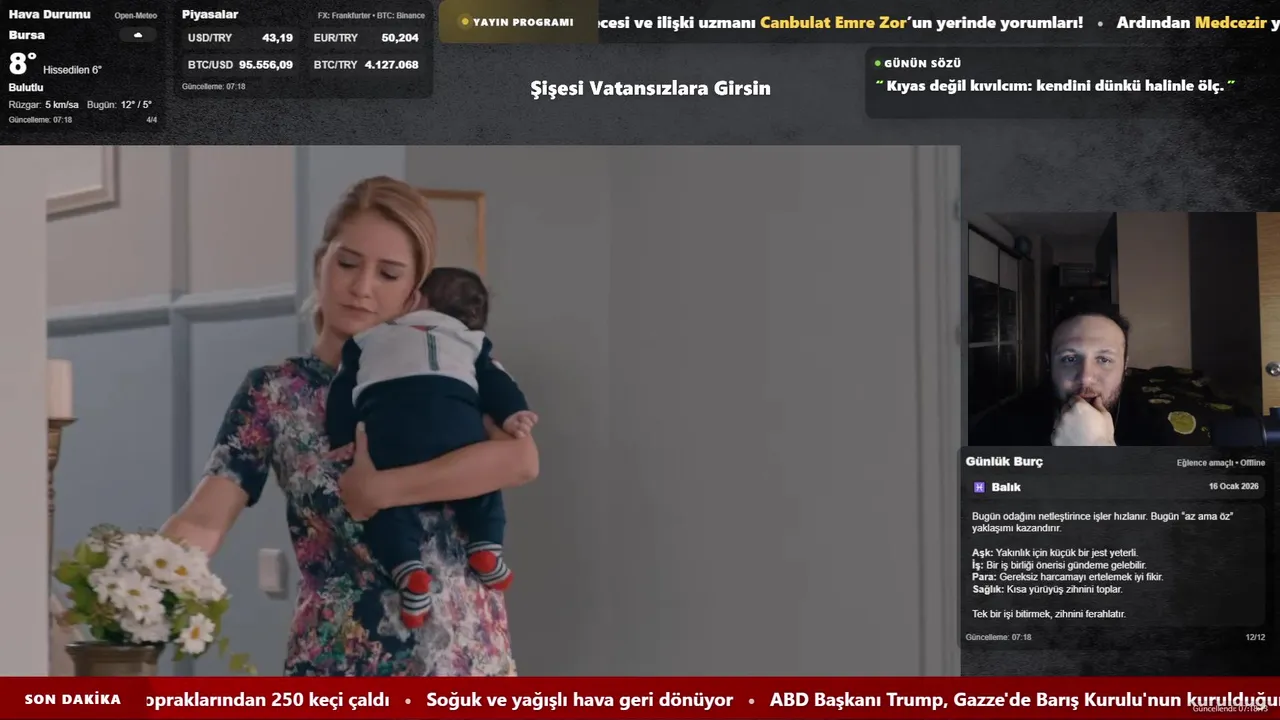Click 'Tek bir işi bitirmek' closing line

tap(1049, 614)
